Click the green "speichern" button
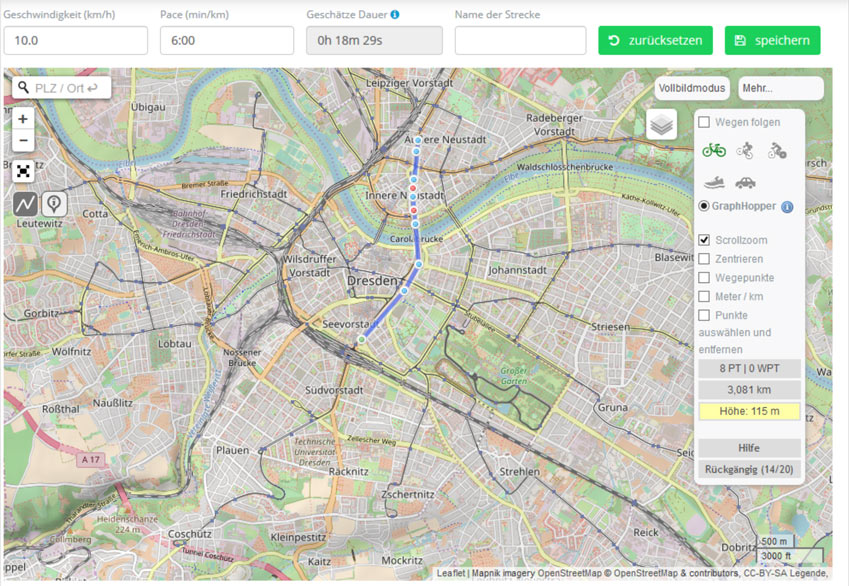Viewport: 849px width, 586px height. click(x=774, y=40)
